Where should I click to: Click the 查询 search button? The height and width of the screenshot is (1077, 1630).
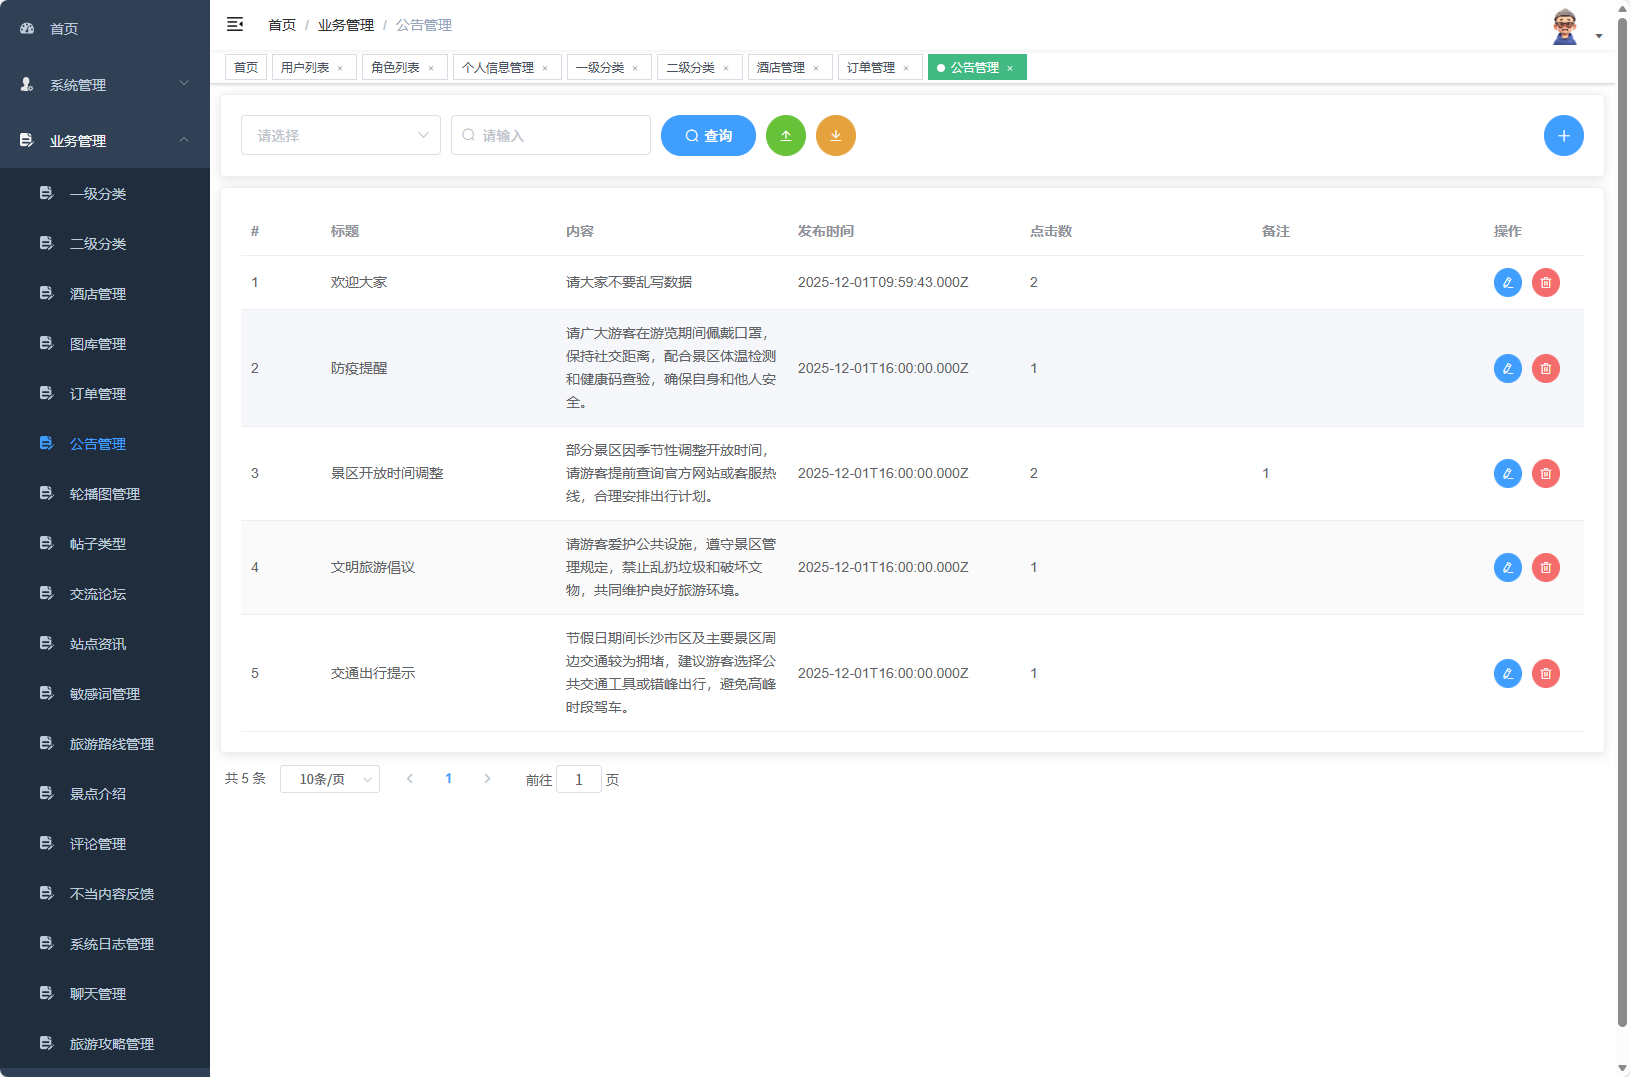click(x=708, y=135)
